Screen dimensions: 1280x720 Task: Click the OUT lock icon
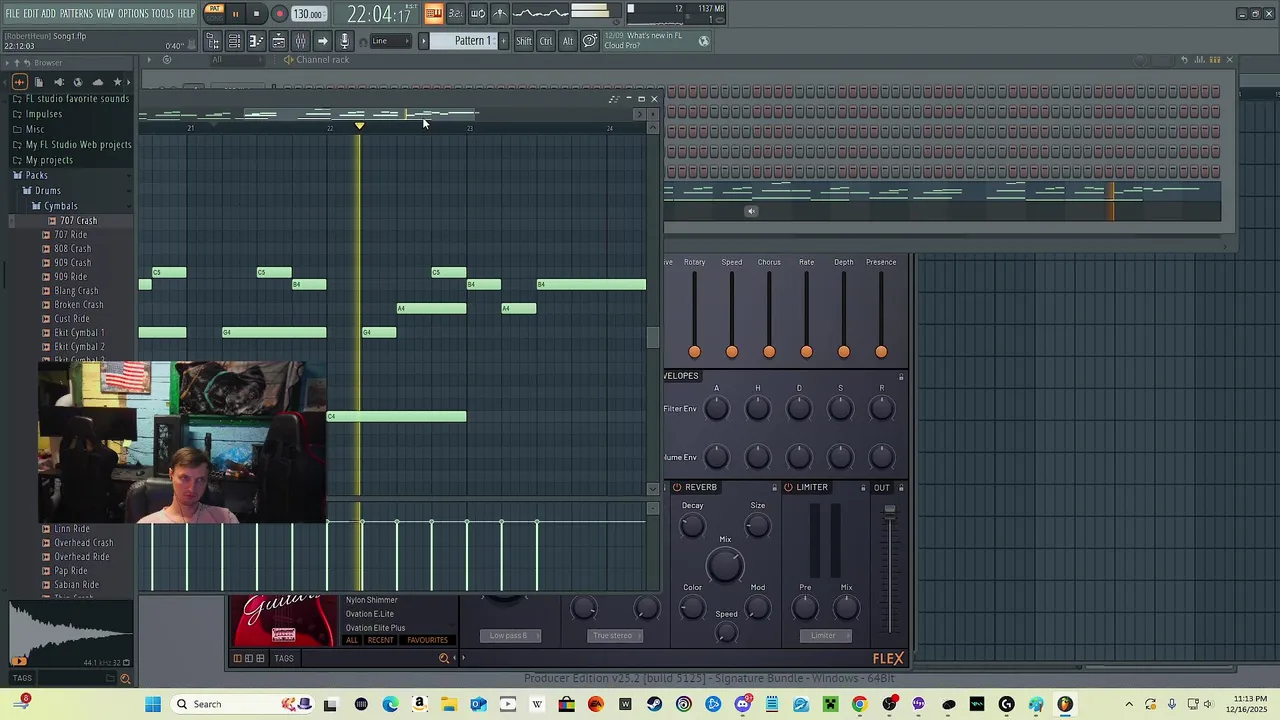tap(901, 488)
